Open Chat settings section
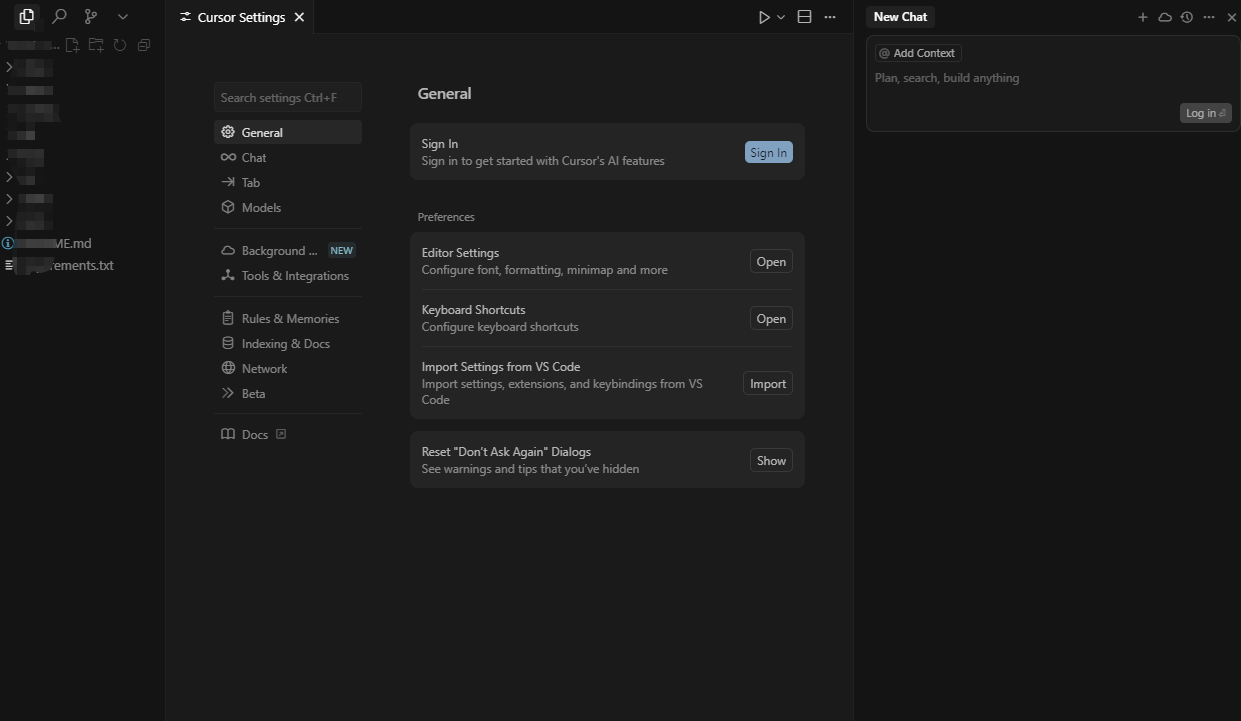This screenshot has height=721, width=1241. click(288, 157)
